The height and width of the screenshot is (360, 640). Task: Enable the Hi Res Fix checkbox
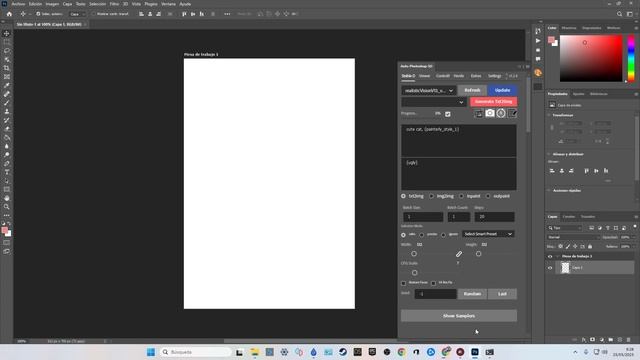433,283
